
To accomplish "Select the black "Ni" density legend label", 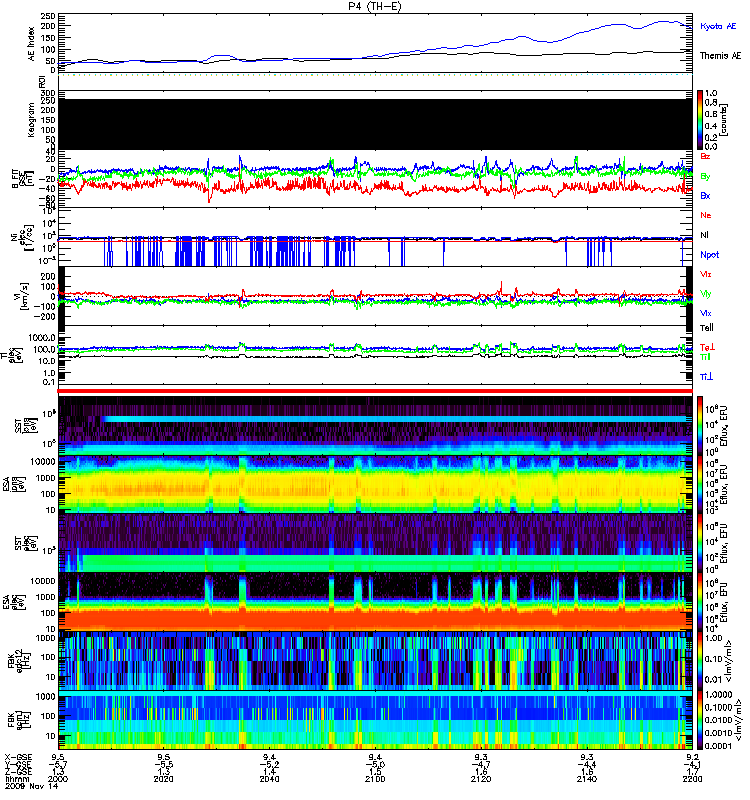I will [x=704, y=235].
